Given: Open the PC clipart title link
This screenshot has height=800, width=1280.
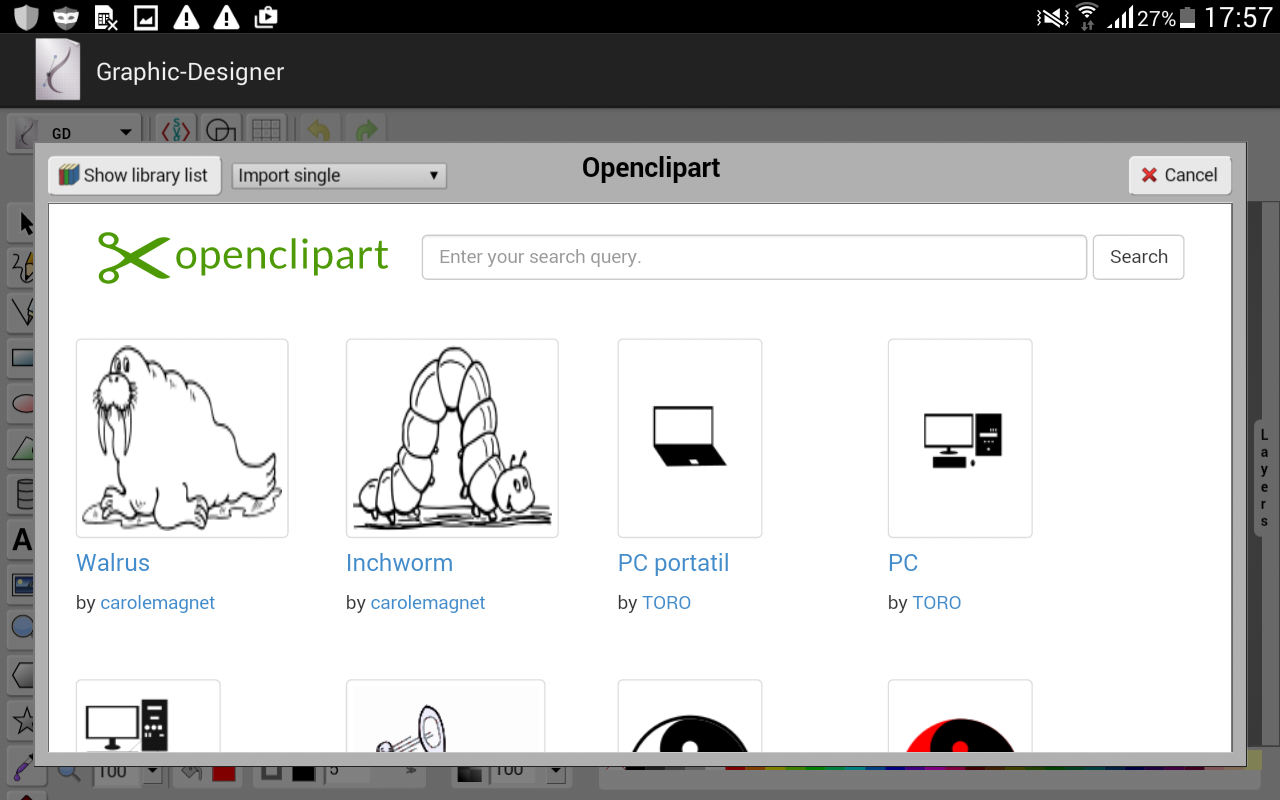Looking at the screenshot, I should coord(903,563).
